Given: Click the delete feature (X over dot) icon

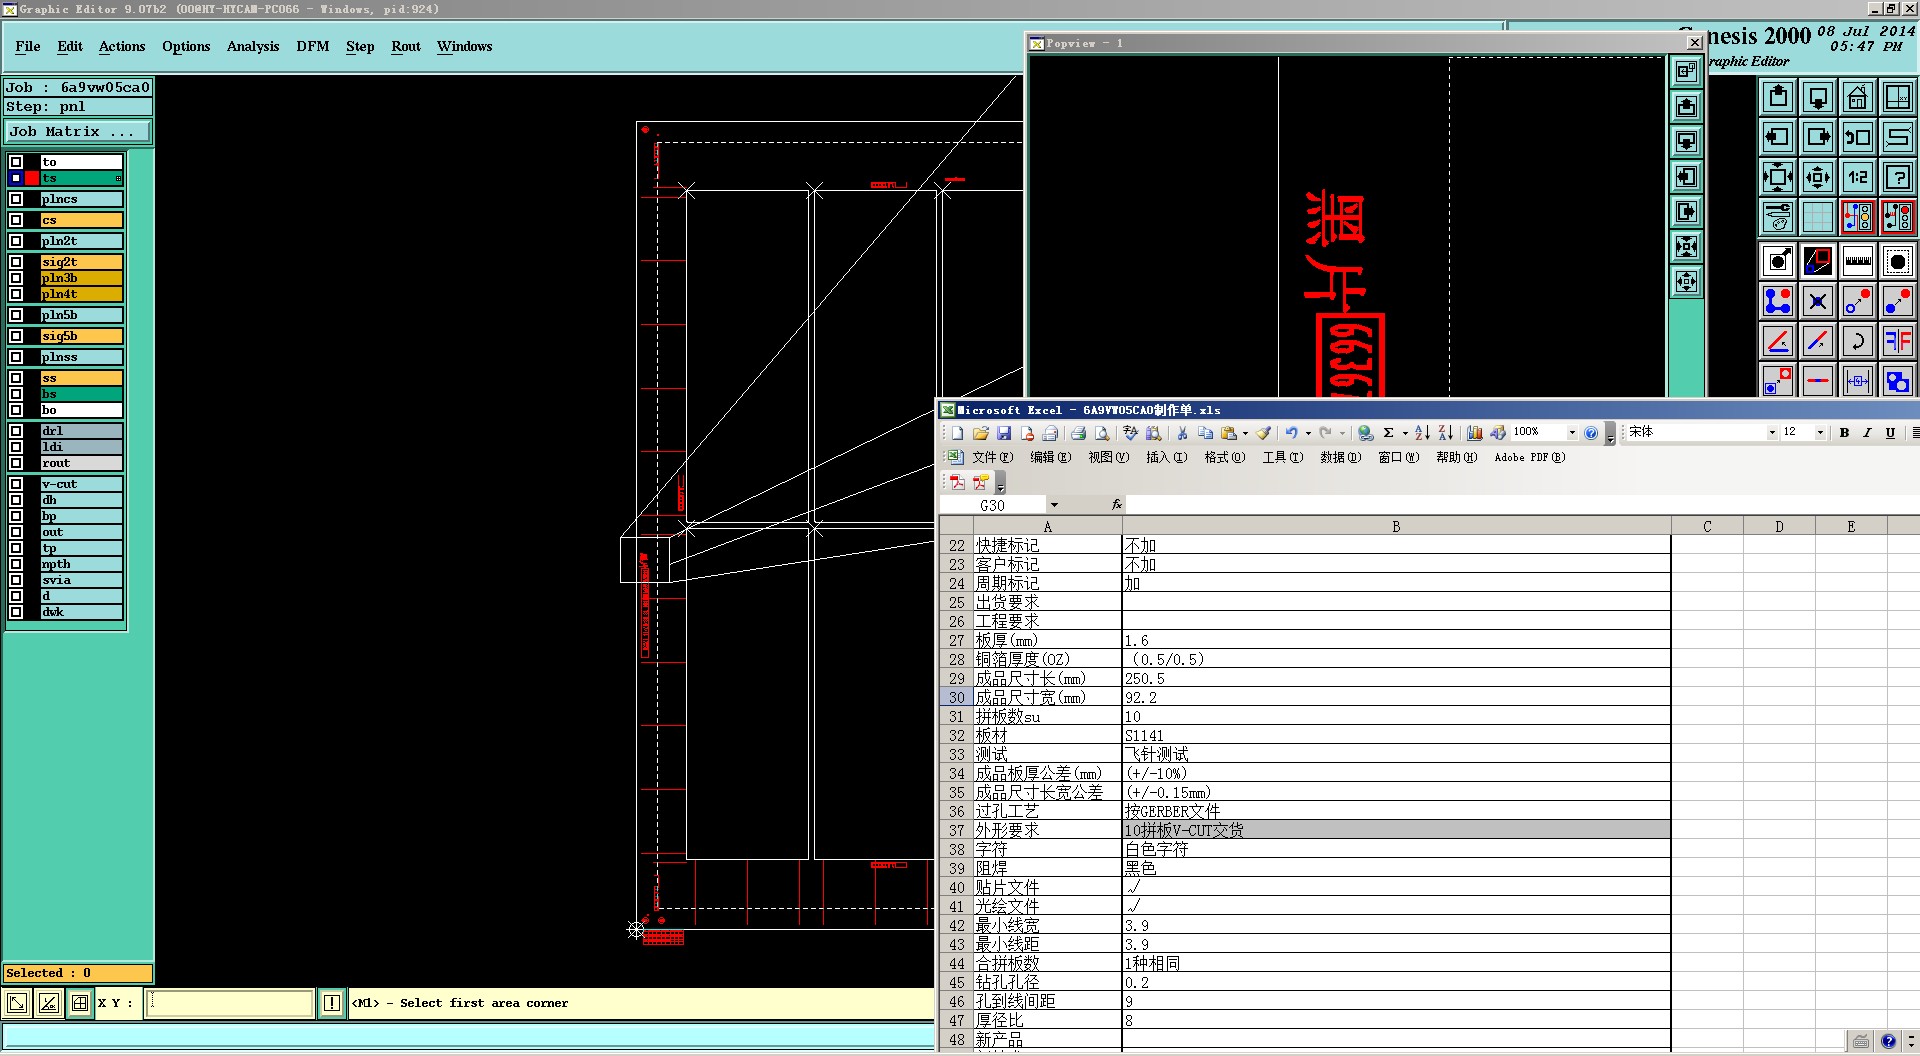Looking at the screenshot, I should coord(1818,300).
